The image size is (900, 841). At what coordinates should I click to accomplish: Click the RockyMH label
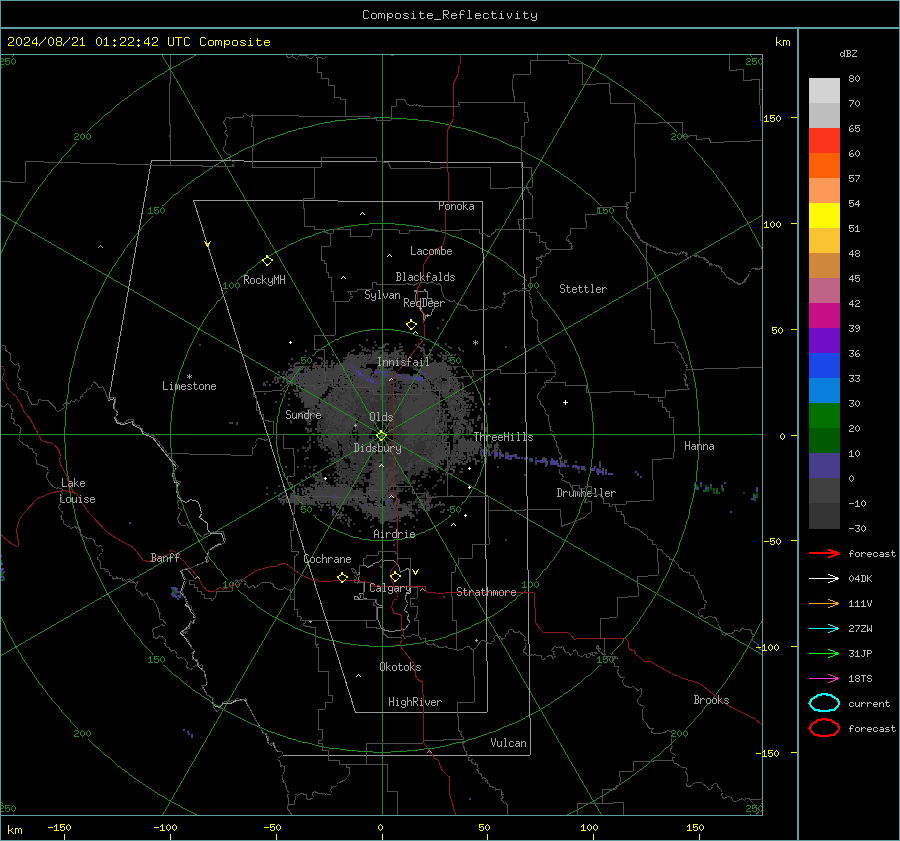[264, 280]
